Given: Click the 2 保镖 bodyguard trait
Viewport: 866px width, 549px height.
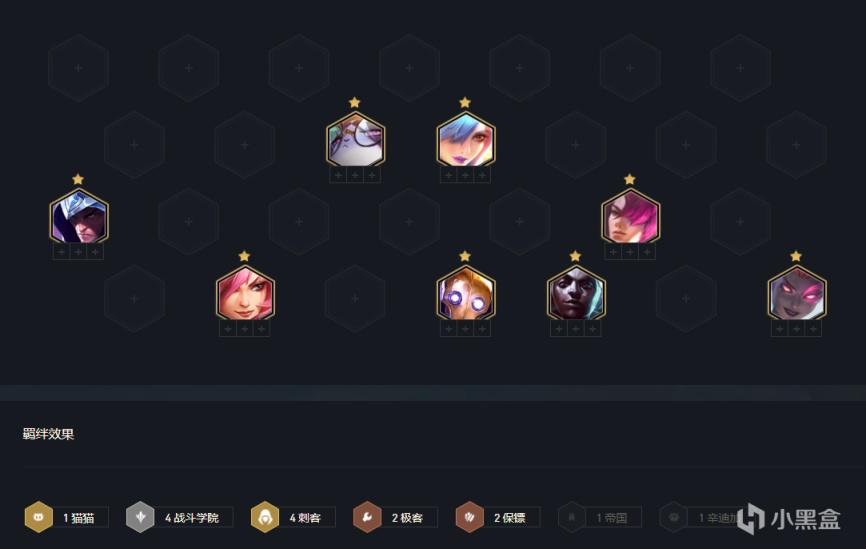Looking at the screenshot, I should point(498,517).
